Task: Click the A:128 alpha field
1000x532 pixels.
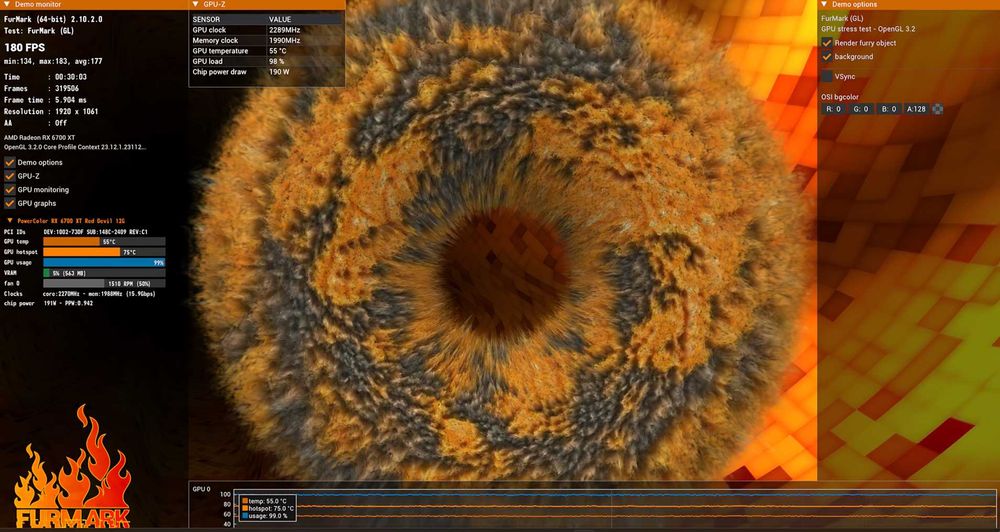Action: (916, 109)
